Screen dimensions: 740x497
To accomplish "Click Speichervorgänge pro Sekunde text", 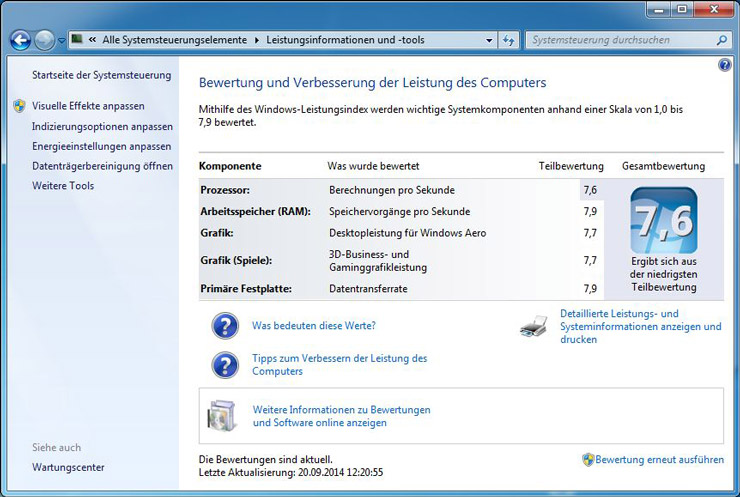I will pos(399,211).
